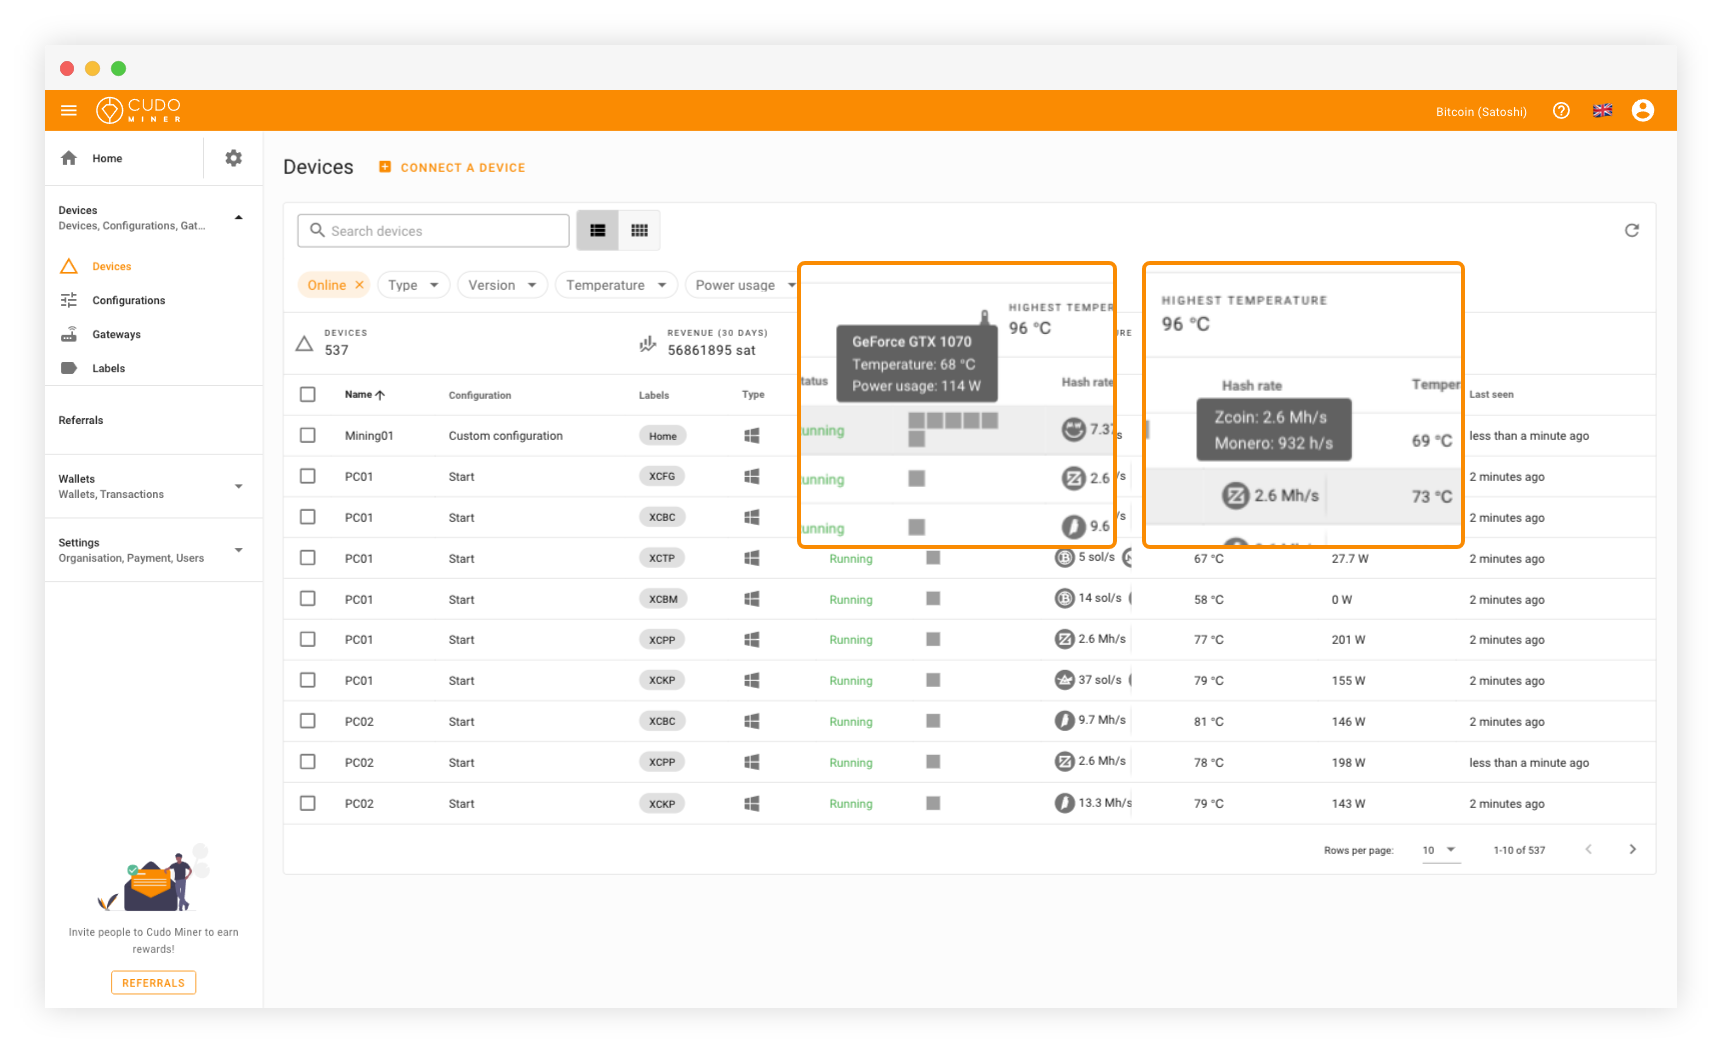Open the Labels tag icon

tap(68, 368)
